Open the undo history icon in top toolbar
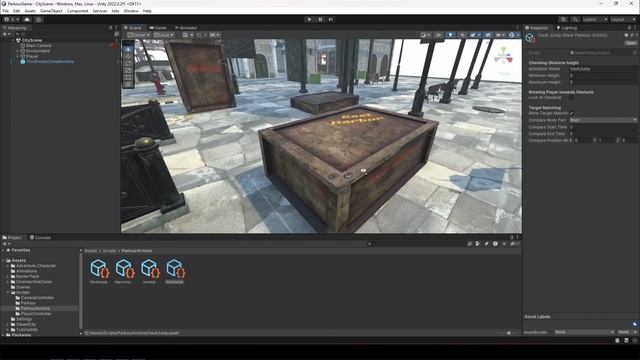 (563, 19)
